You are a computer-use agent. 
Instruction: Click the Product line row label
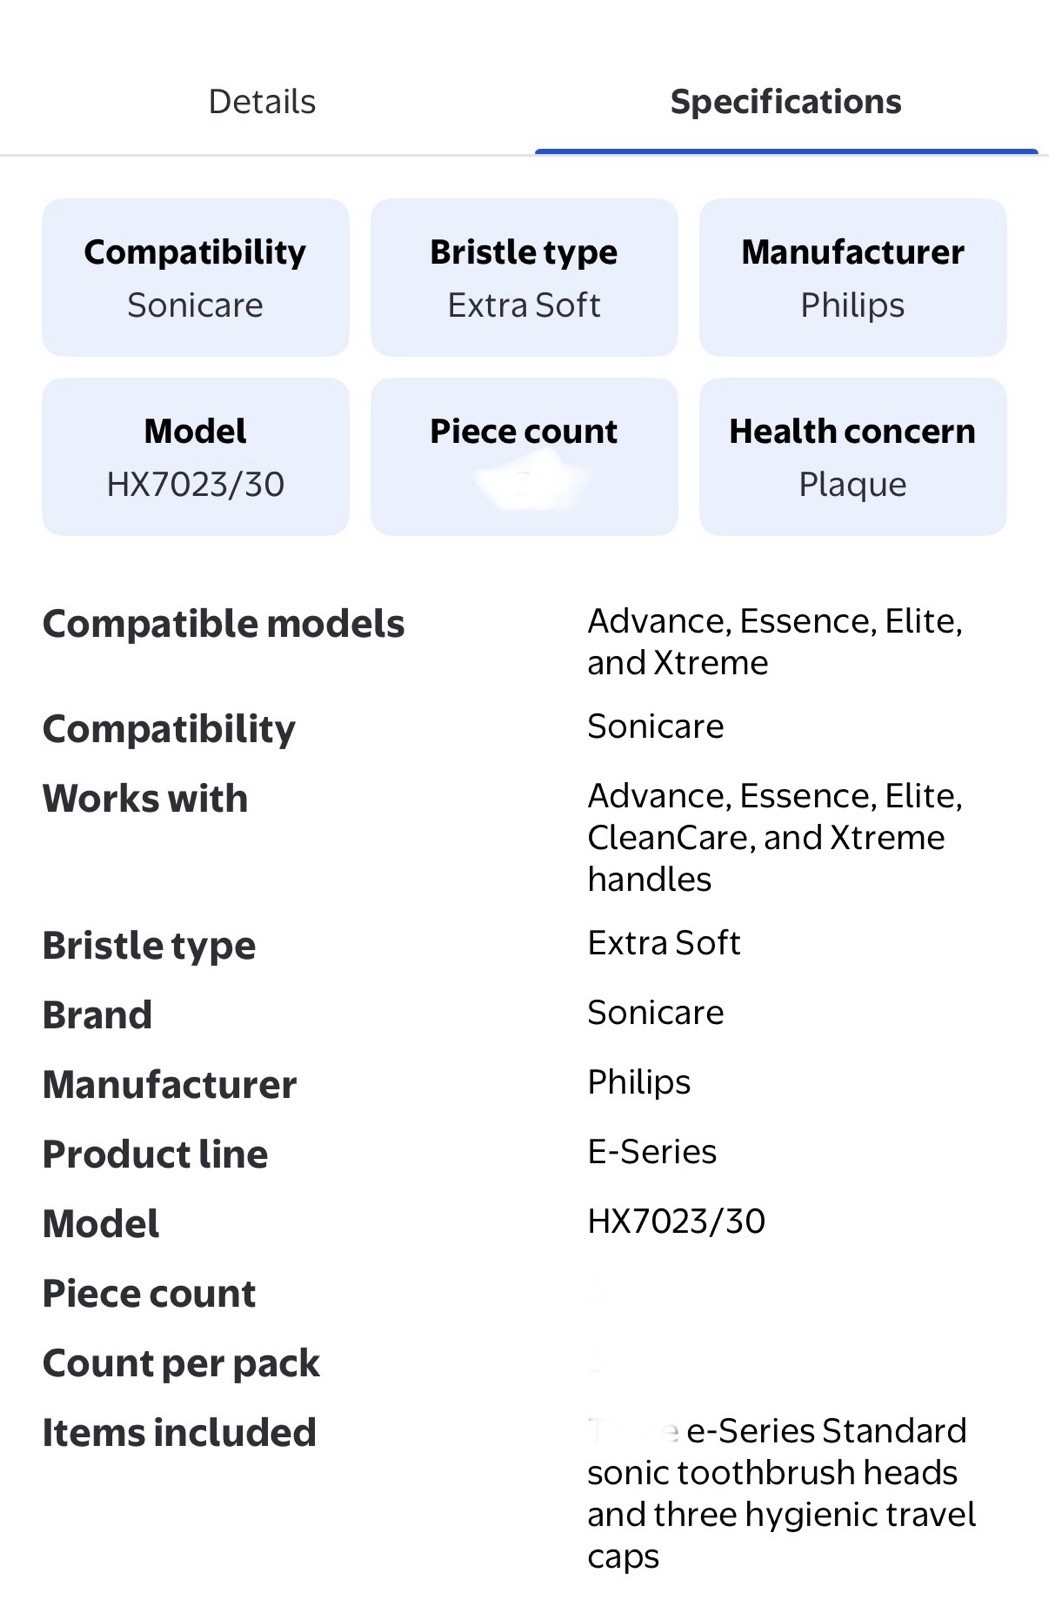[155, 1153]
